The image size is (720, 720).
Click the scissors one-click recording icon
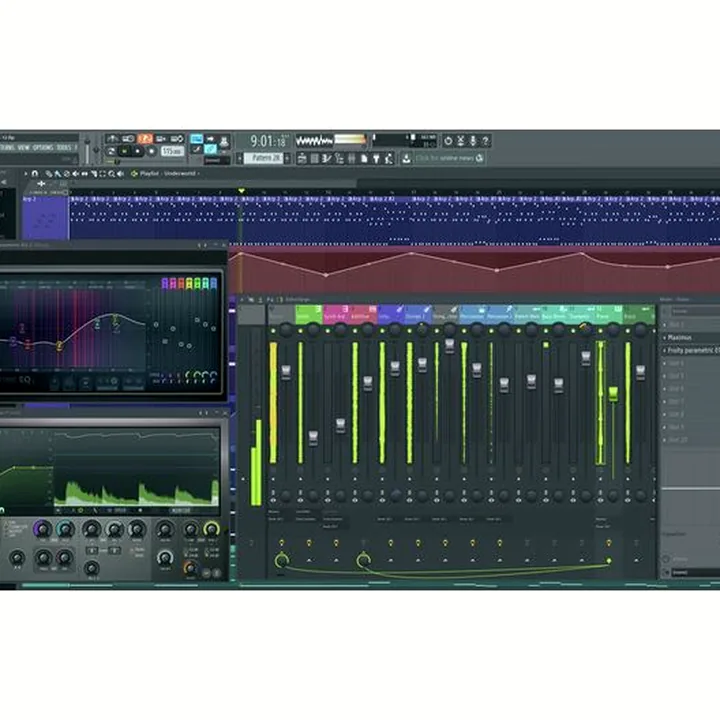tap(461, 141)
